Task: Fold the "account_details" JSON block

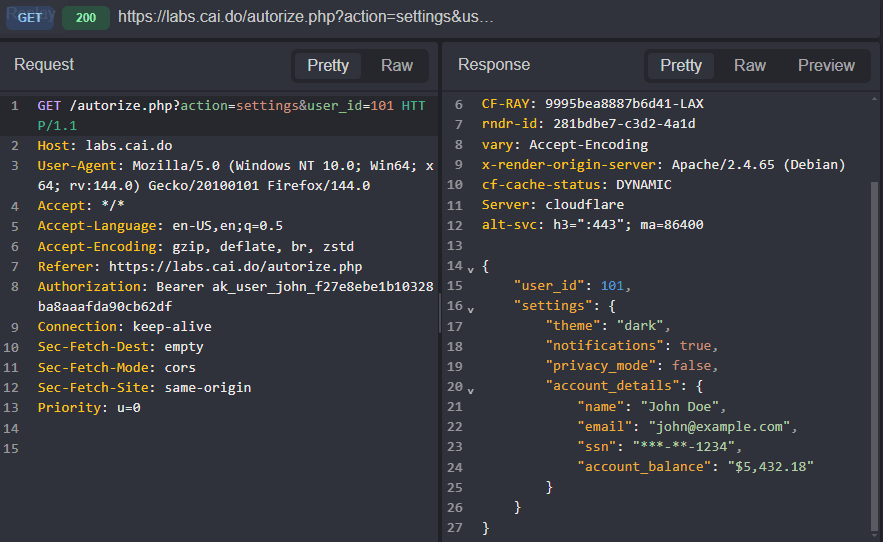Action: [471, 387]
